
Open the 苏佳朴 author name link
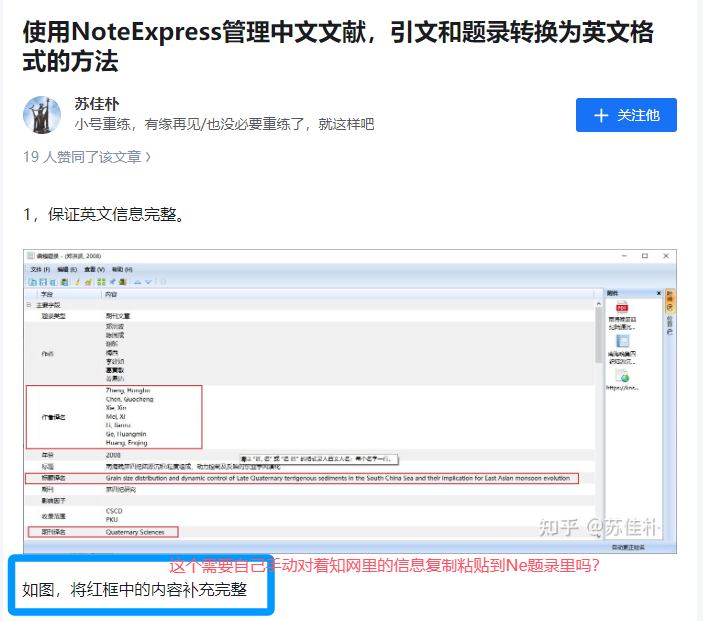(96, 104)
